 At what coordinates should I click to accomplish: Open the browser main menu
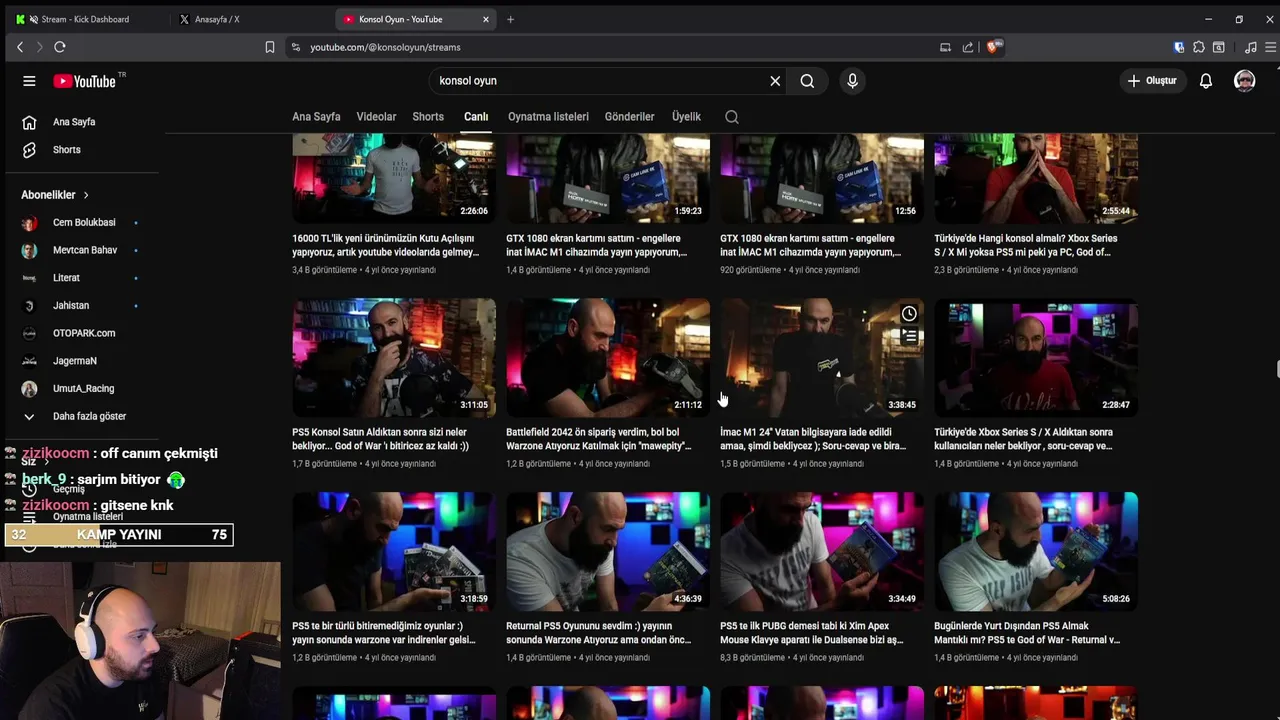(1271, 47)
